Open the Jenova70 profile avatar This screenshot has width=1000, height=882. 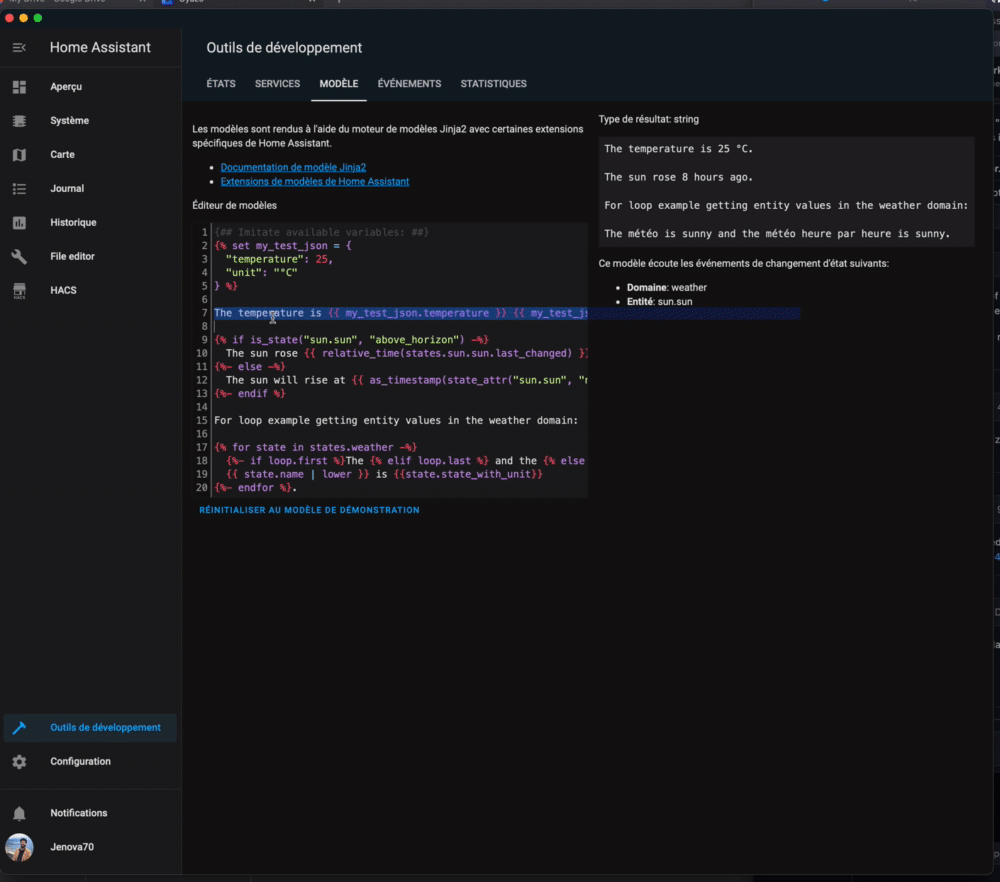(19, 847)
